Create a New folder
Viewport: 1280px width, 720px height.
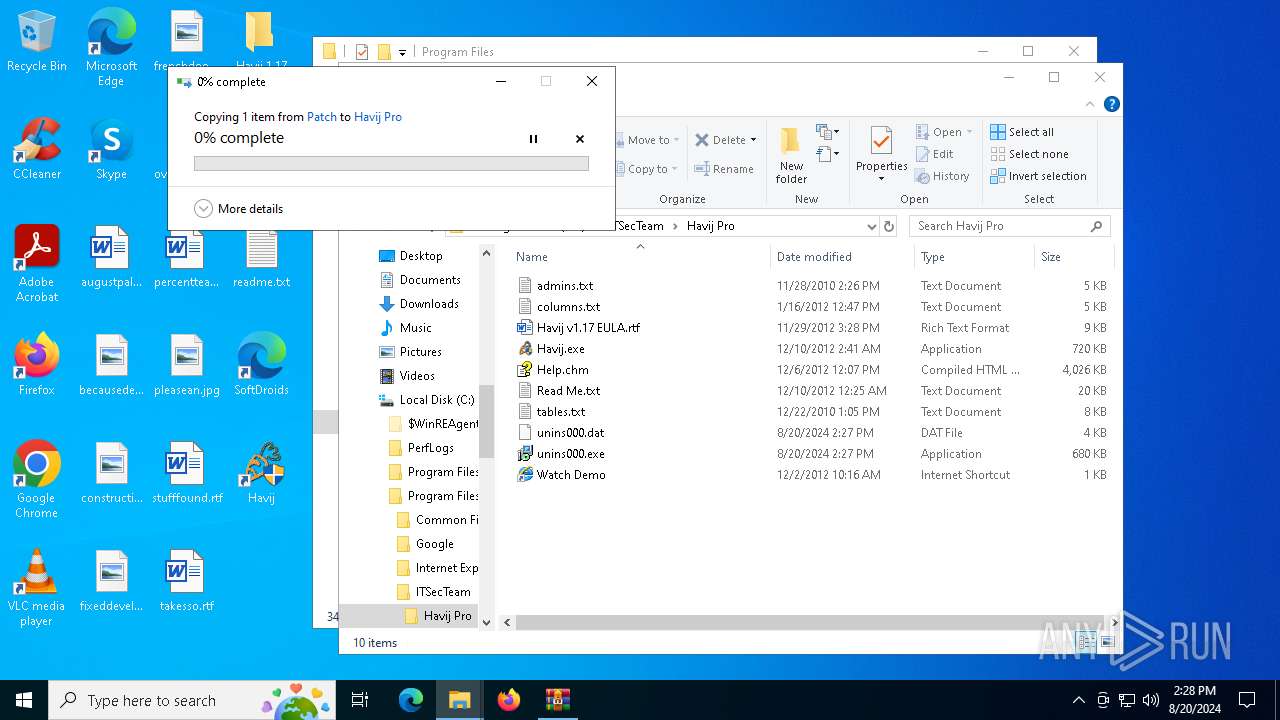791,155
